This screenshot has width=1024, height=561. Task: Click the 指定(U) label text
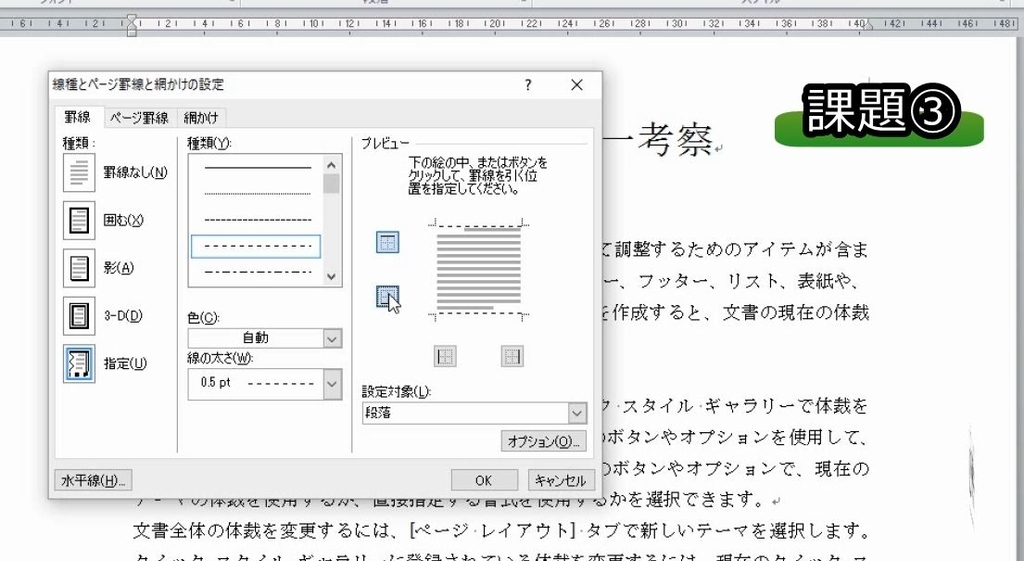(x=125, y=363)
